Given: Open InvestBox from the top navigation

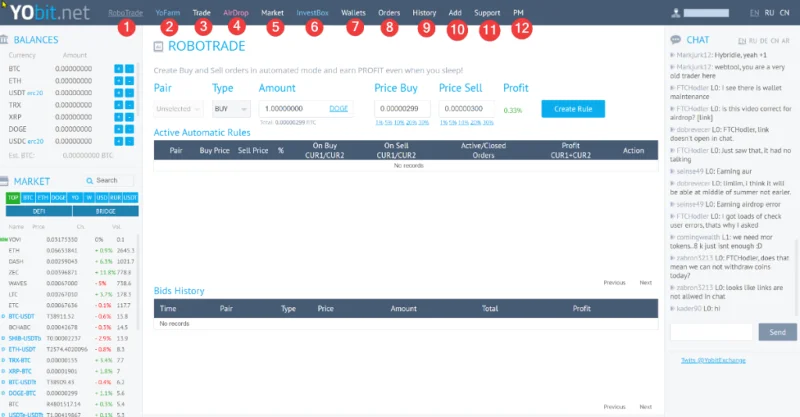Looking at the screenshot, I should point(312,13).
